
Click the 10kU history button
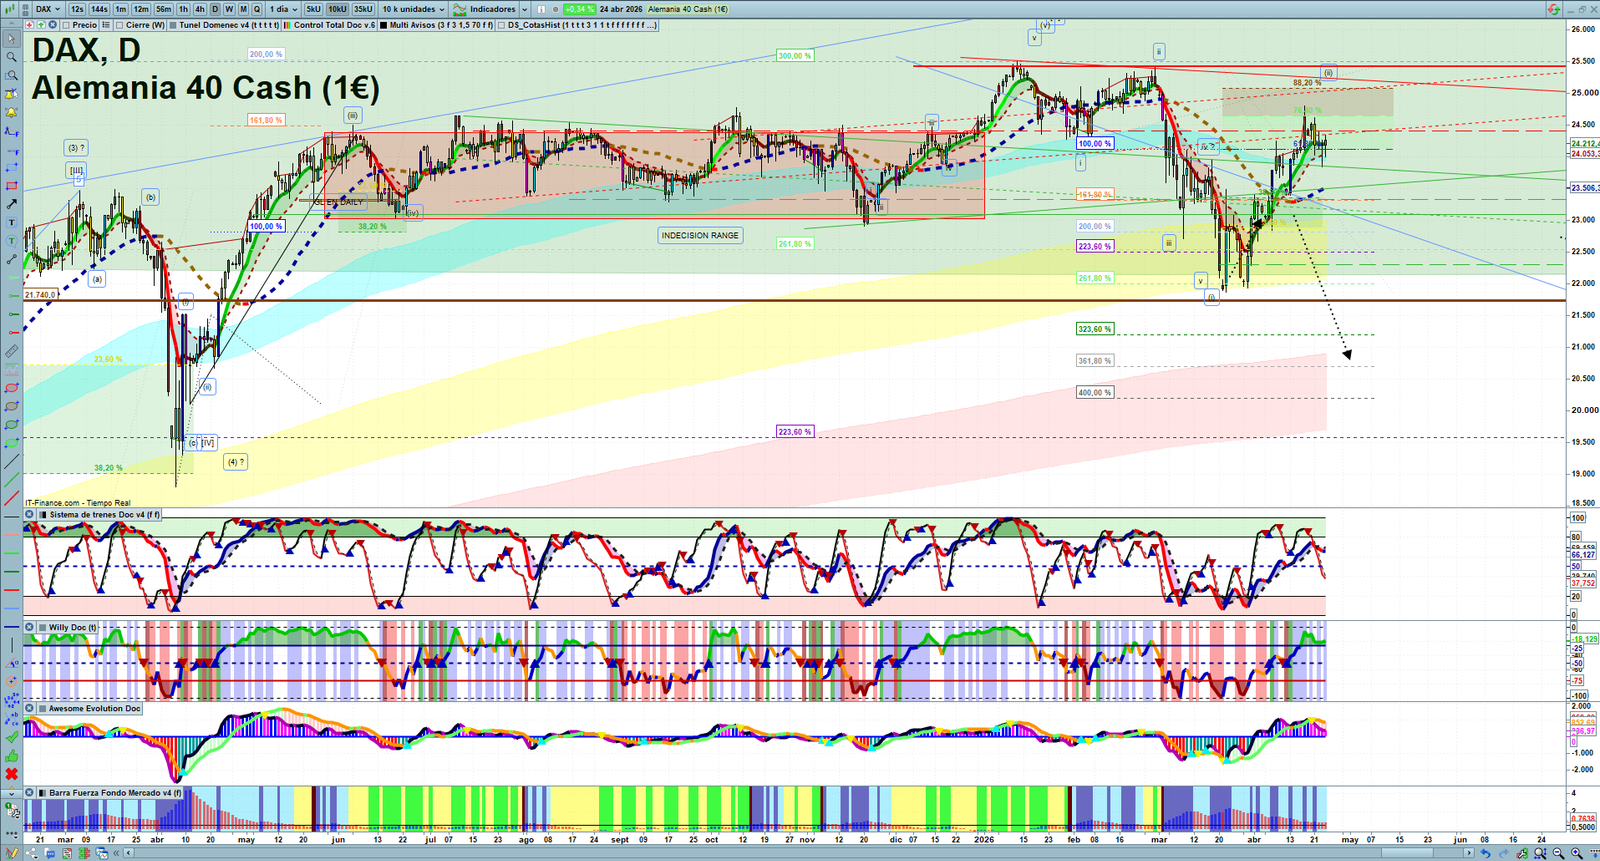337,9
